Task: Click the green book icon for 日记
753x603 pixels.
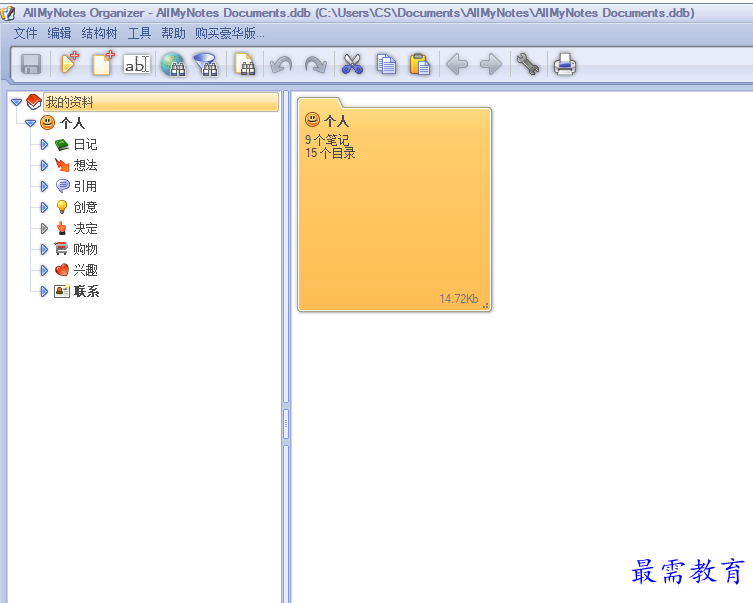Action: click(61, 144)
